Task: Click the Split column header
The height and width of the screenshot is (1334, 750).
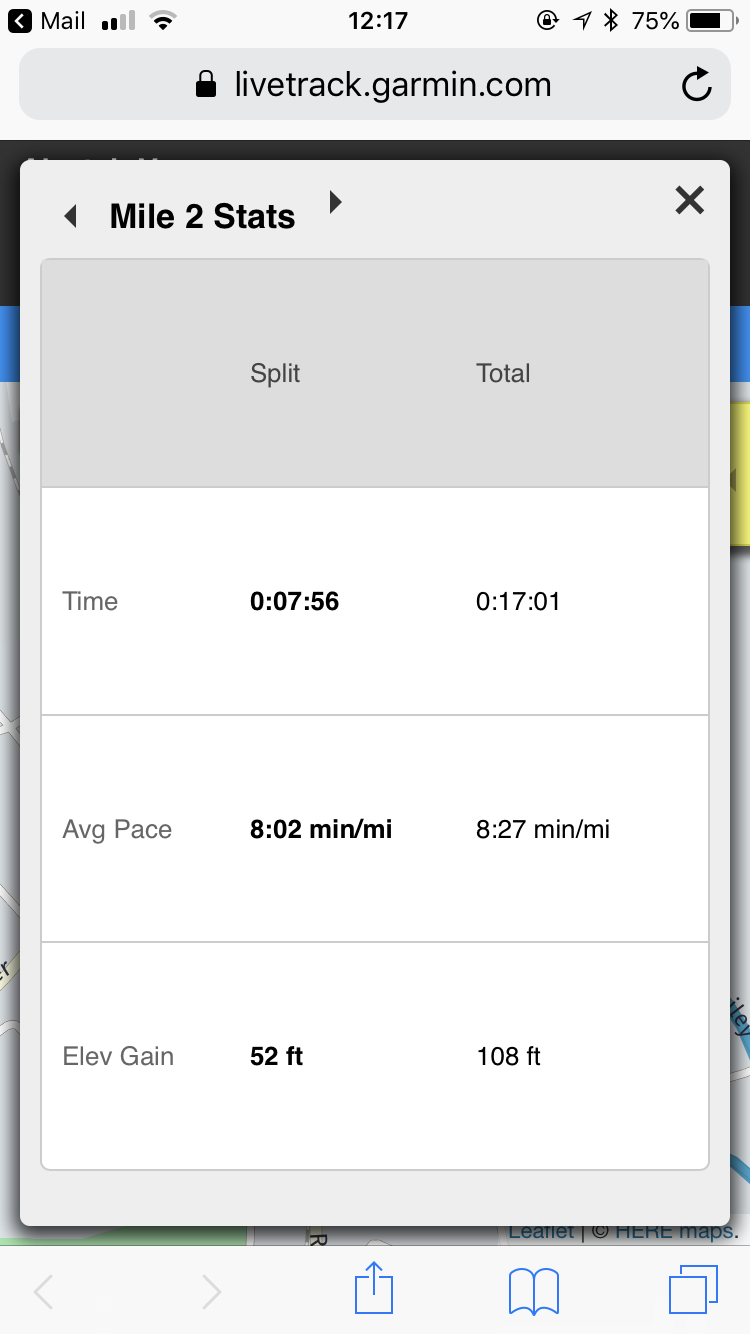Action: [275, 374]
